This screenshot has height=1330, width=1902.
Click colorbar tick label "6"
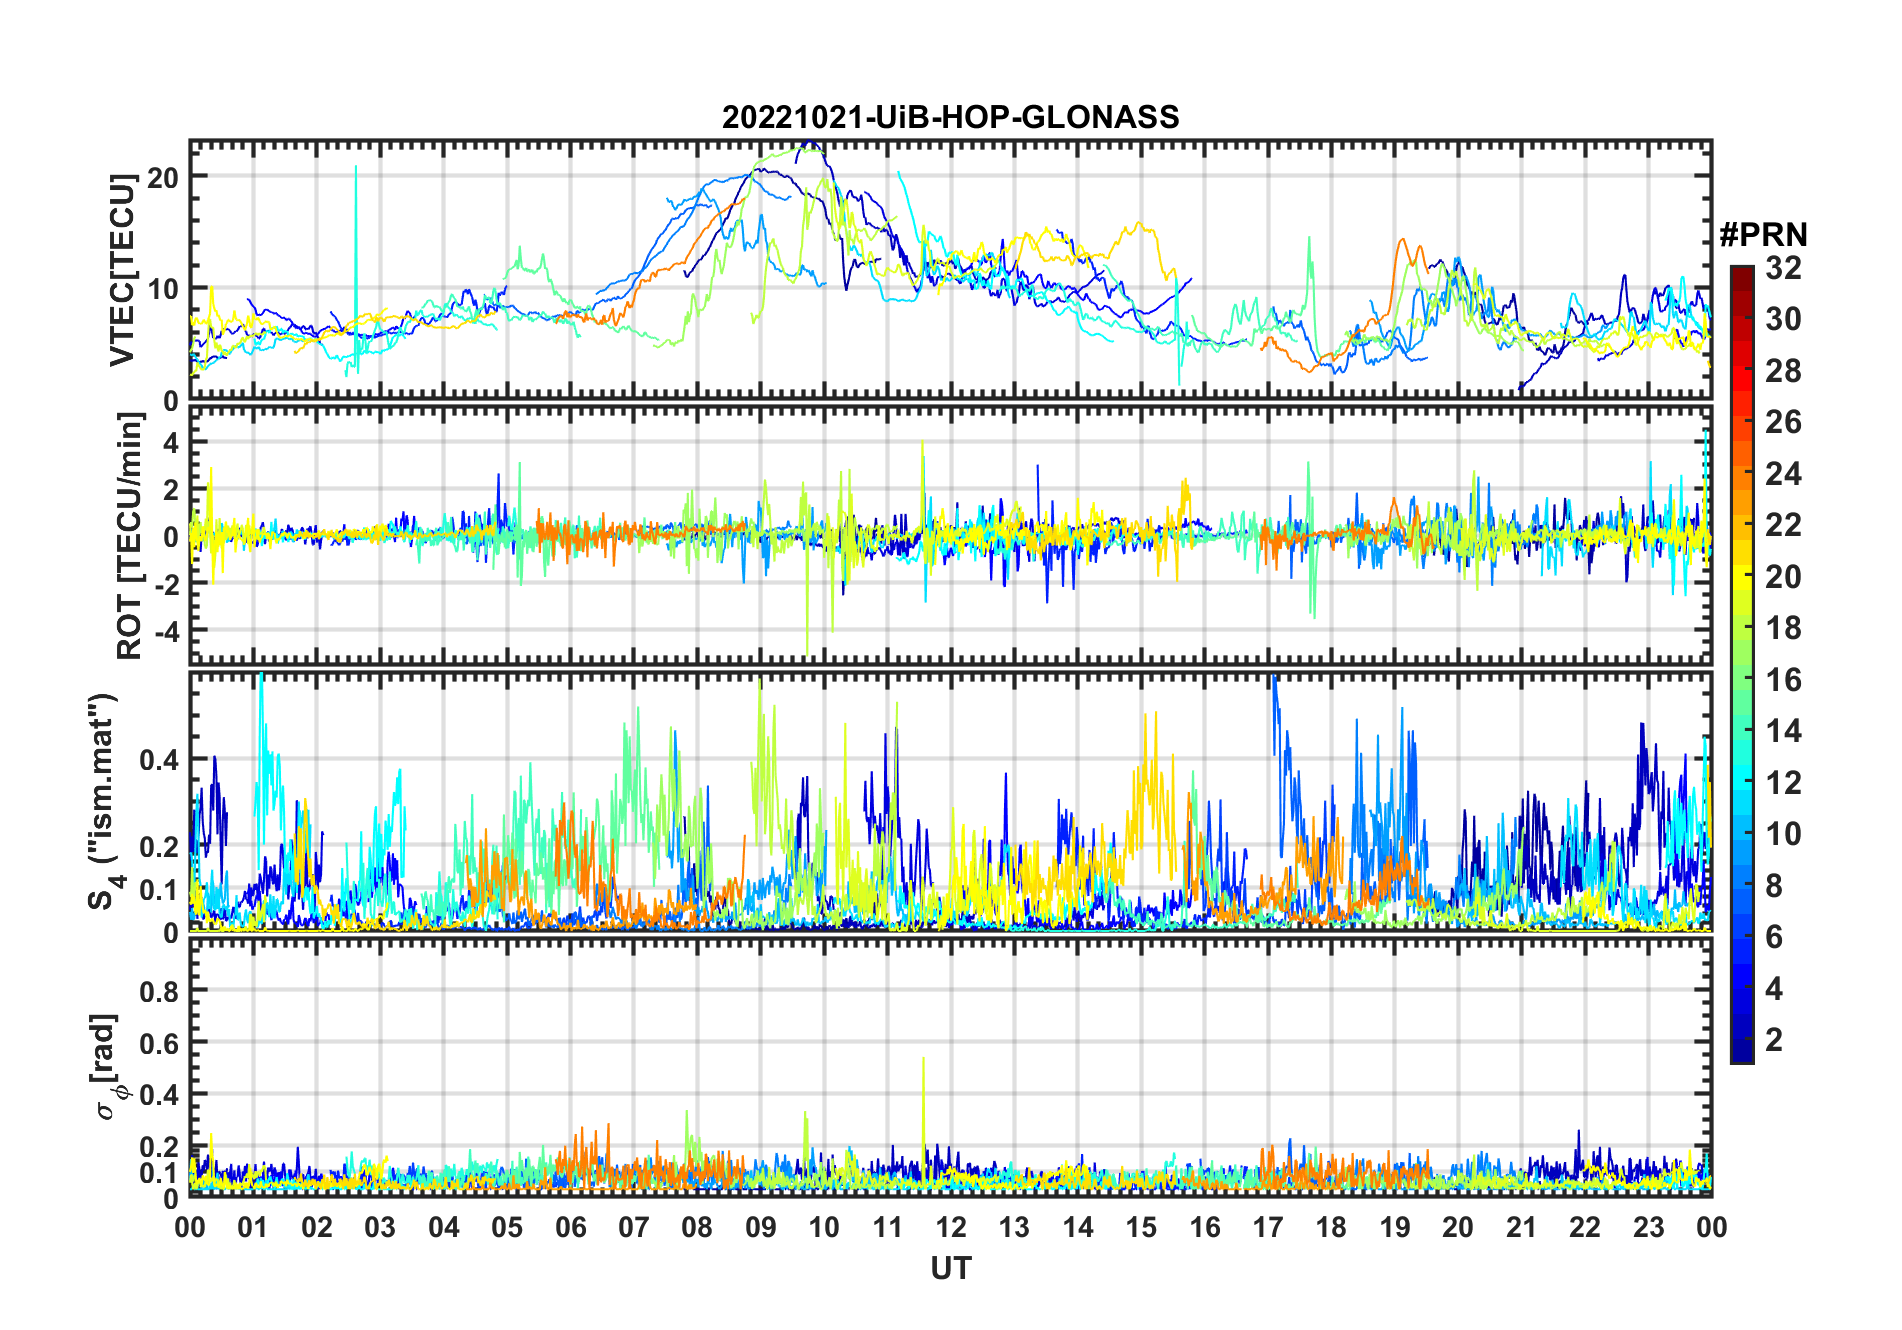coord(1774,937)
